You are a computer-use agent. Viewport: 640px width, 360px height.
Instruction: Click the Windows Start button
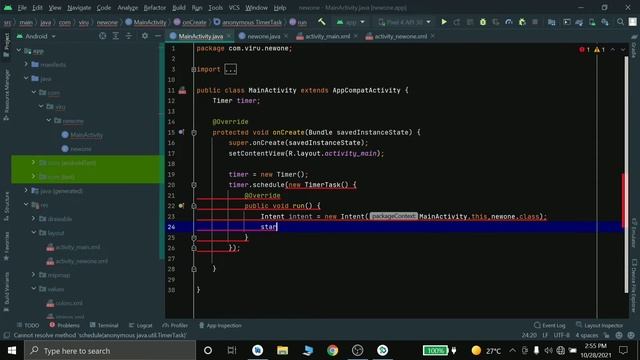(12, 350)
